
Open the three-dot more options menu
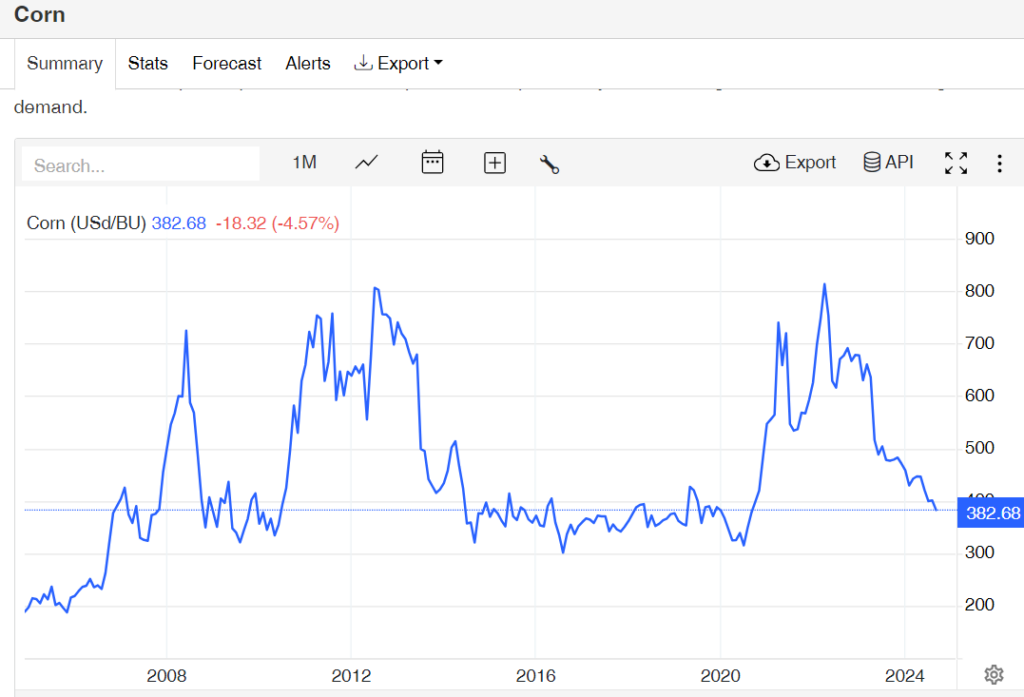tap(999, 163)
